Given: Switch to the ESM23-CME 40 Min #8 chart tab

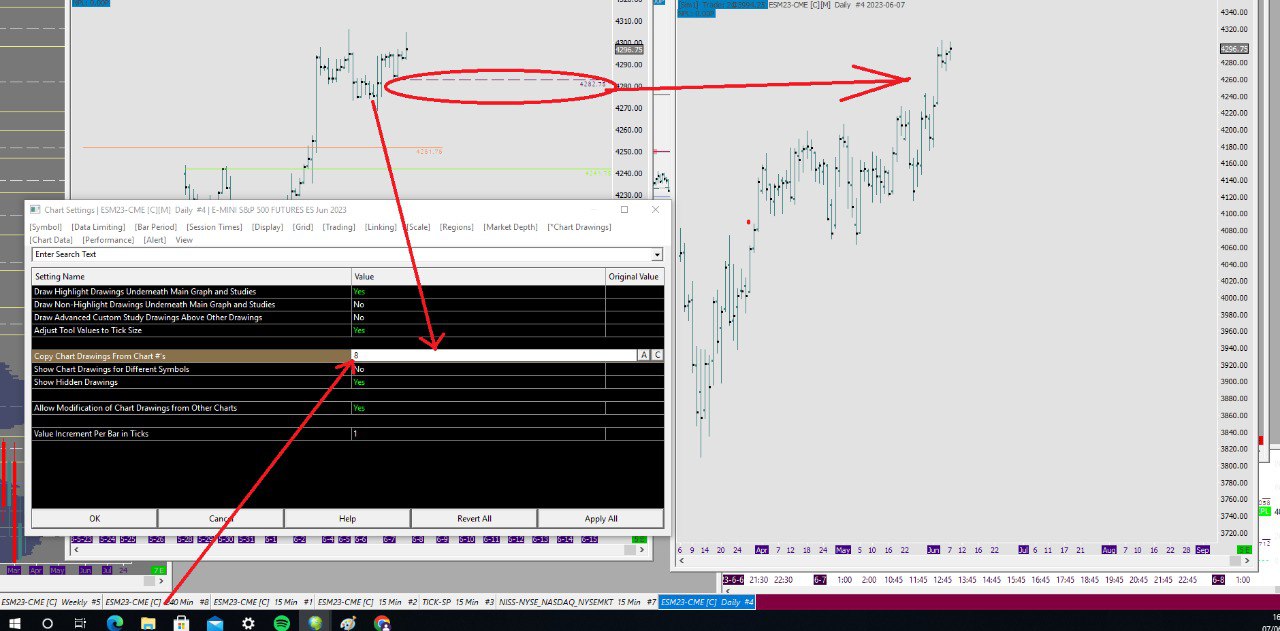Looking at the screenshot, I should (157, 602).
